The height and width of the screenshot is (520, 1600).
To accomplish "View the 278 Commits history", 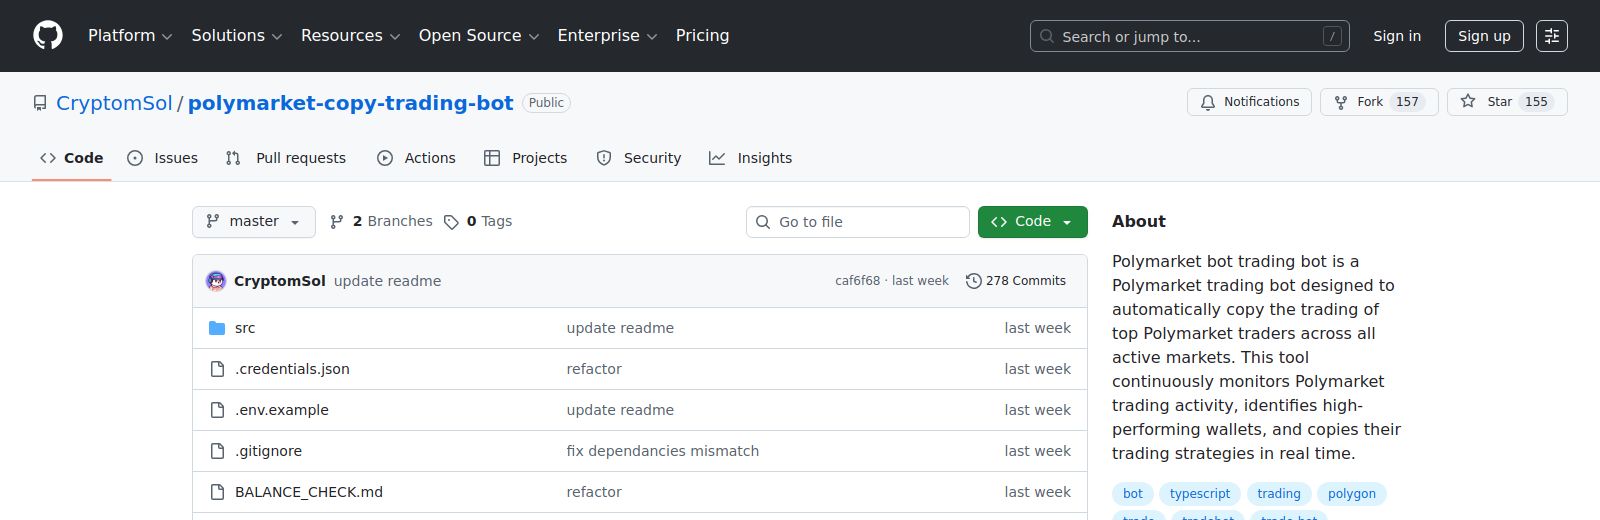I will 1016,281.
